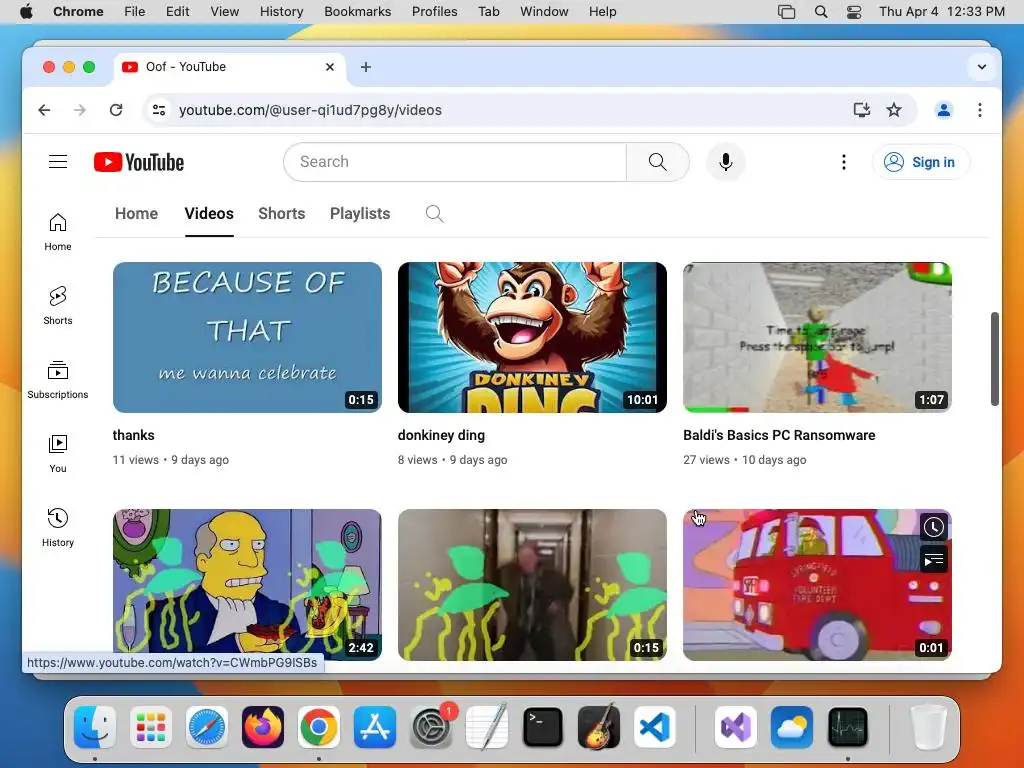The image size is (1024, 768).
Task: Open the hallway thumbnail video 0:15
Action: pyautogui.click(x=532, y=584)
